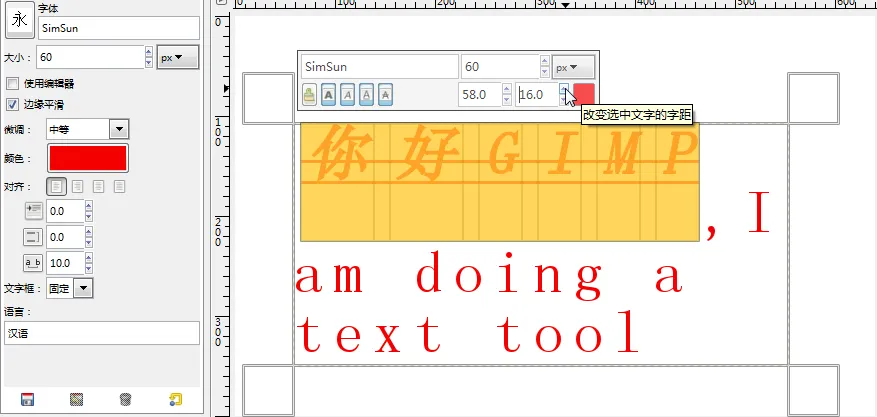
Task: Click the kerning field showing 16.0
Action: pyautogui.click(x=537, y=94)
